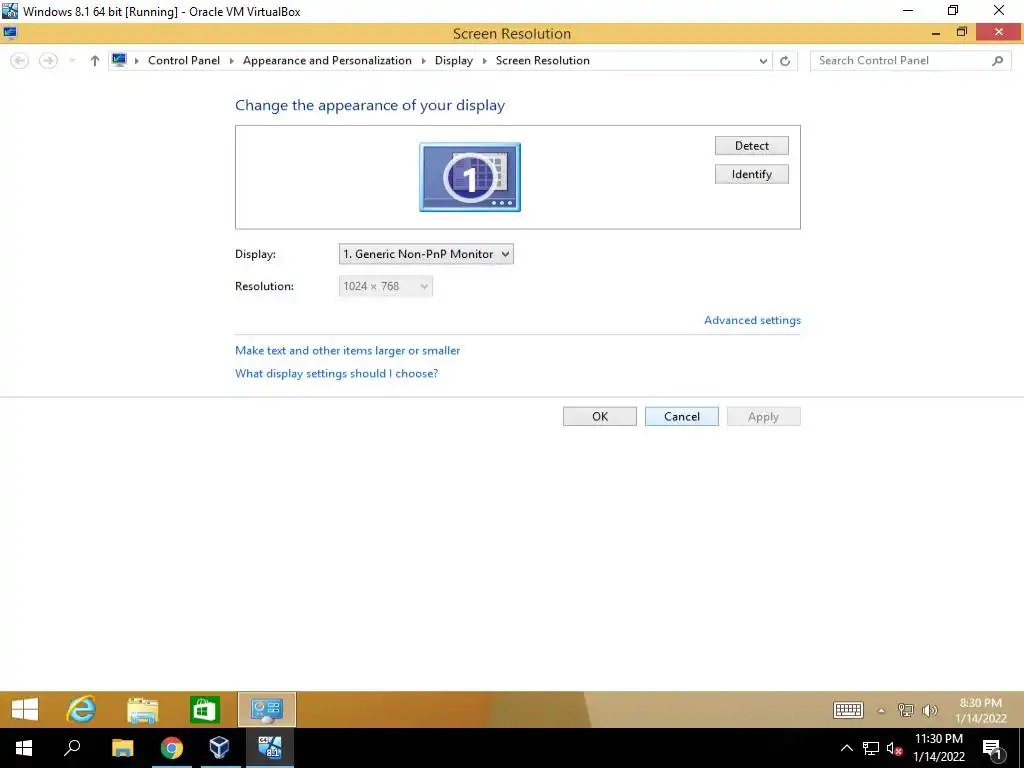The image size is (1024, 768).
Task: Click the address bar computer icon
Action: click(119, 60)
